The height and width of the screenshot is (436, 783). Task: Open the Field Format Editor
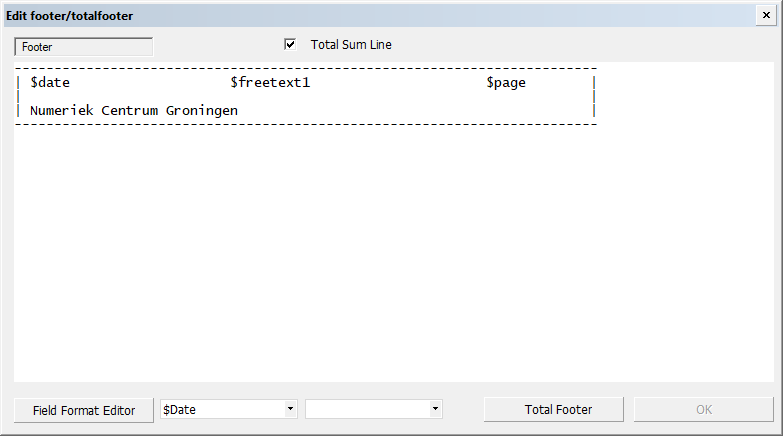click(x=83, y=410)
